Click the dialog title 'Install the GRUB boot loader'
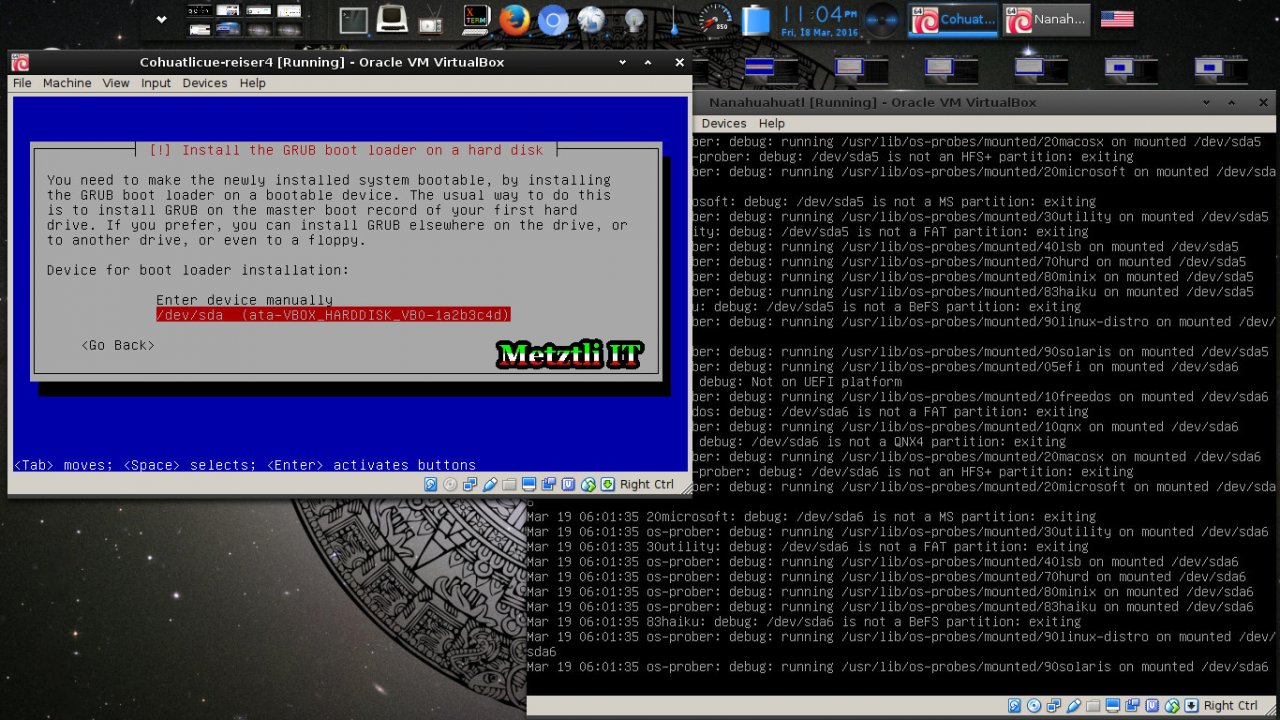Viewport: 1280px width, 720px height. coord(346,150)
